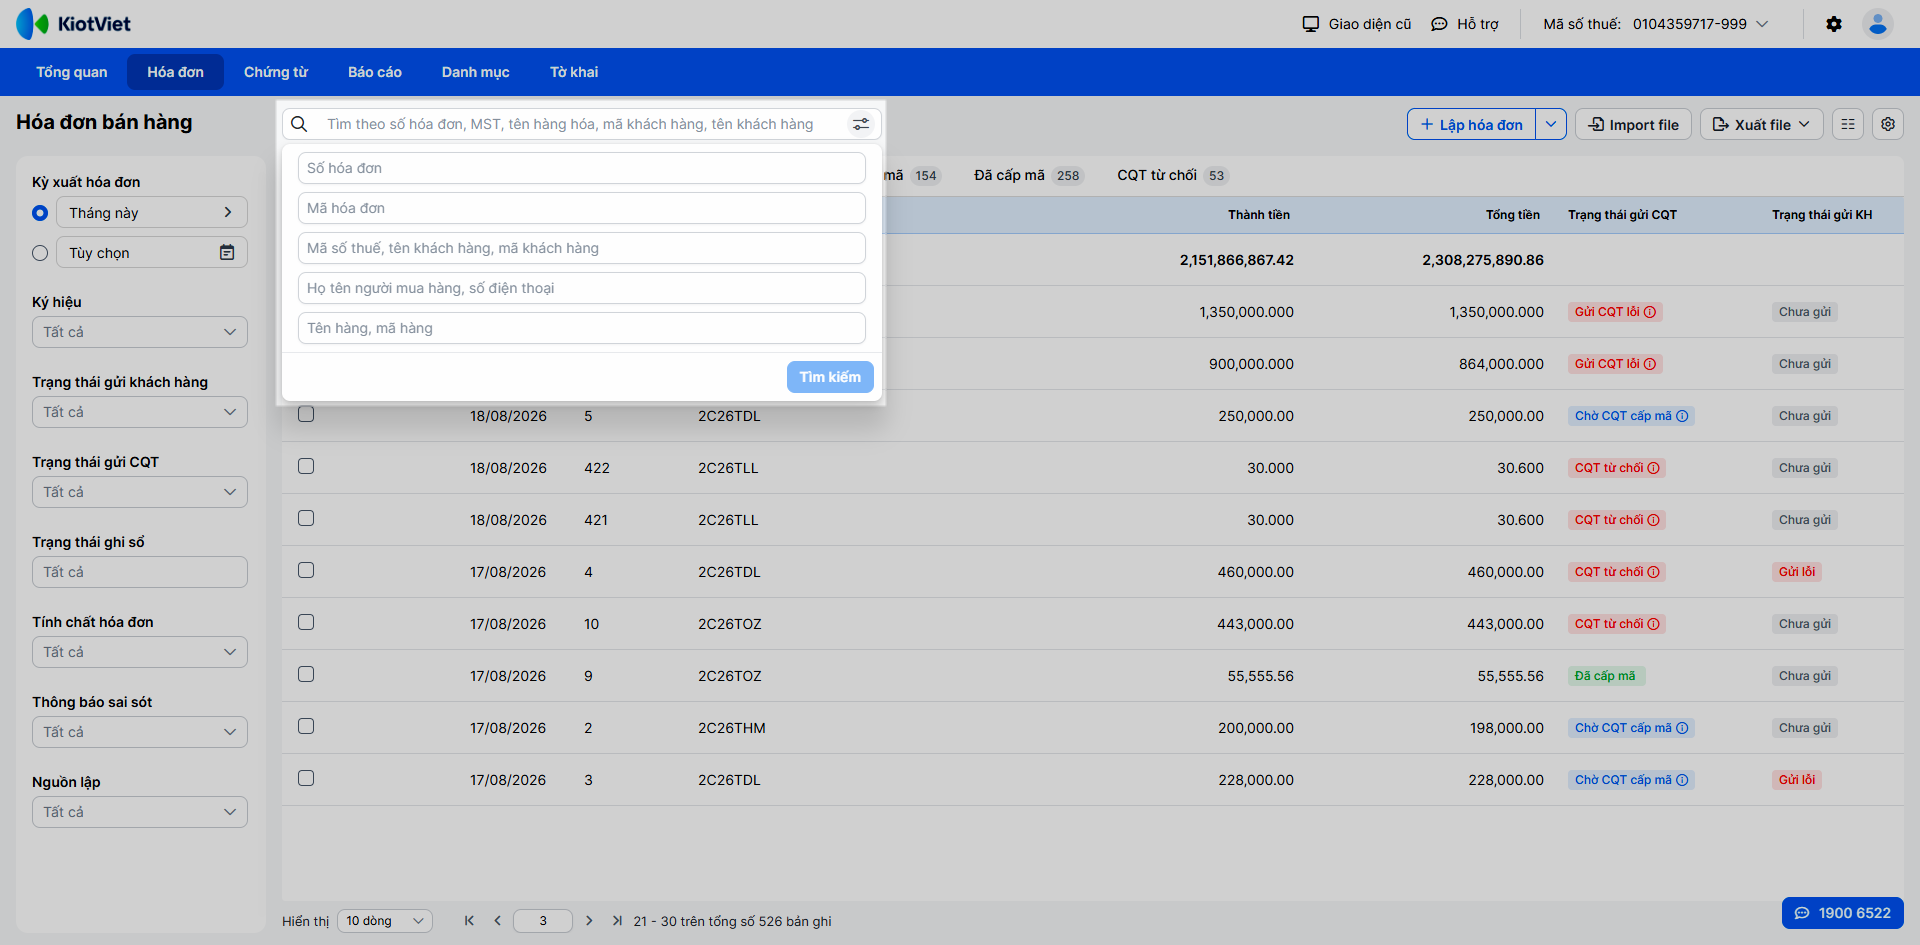This screenshot has width=1920, height=945.
Task: Open the Chứng từ menu
Action: click(276, 72)
